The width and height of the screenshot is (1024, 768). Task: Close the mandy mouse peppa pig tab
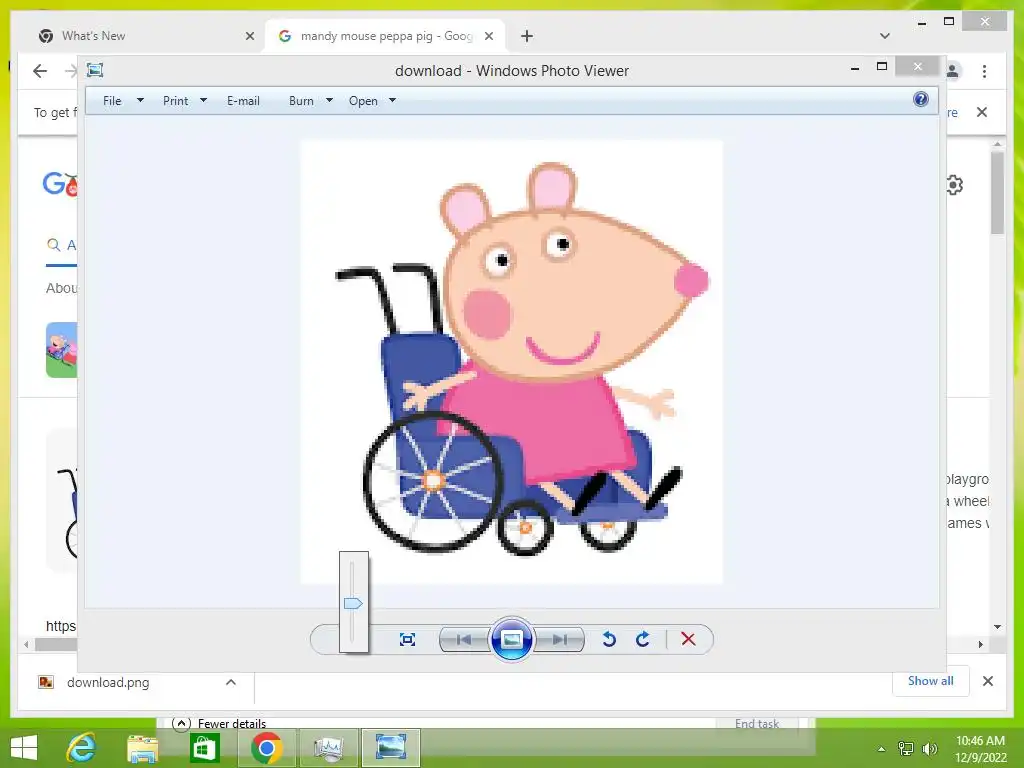(x=488, y=36)
